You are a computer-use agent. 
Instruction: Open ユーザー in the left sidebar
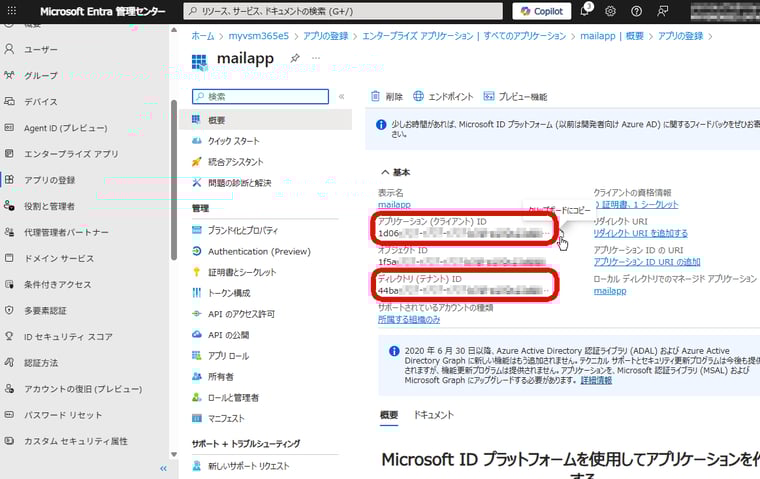coord(41,49)
